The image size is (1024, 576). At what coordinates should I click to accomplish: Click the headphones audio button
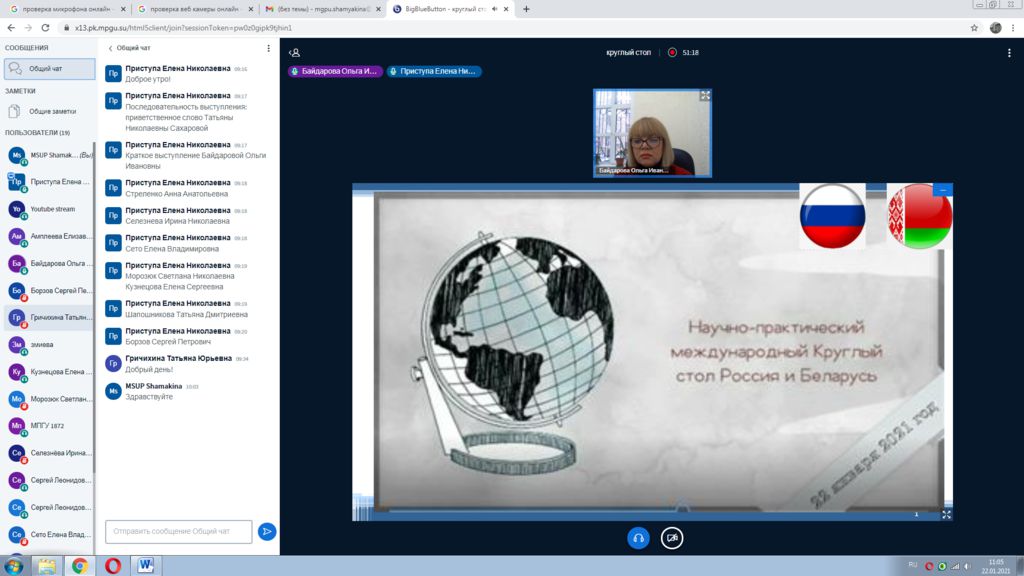pos(638,538)
